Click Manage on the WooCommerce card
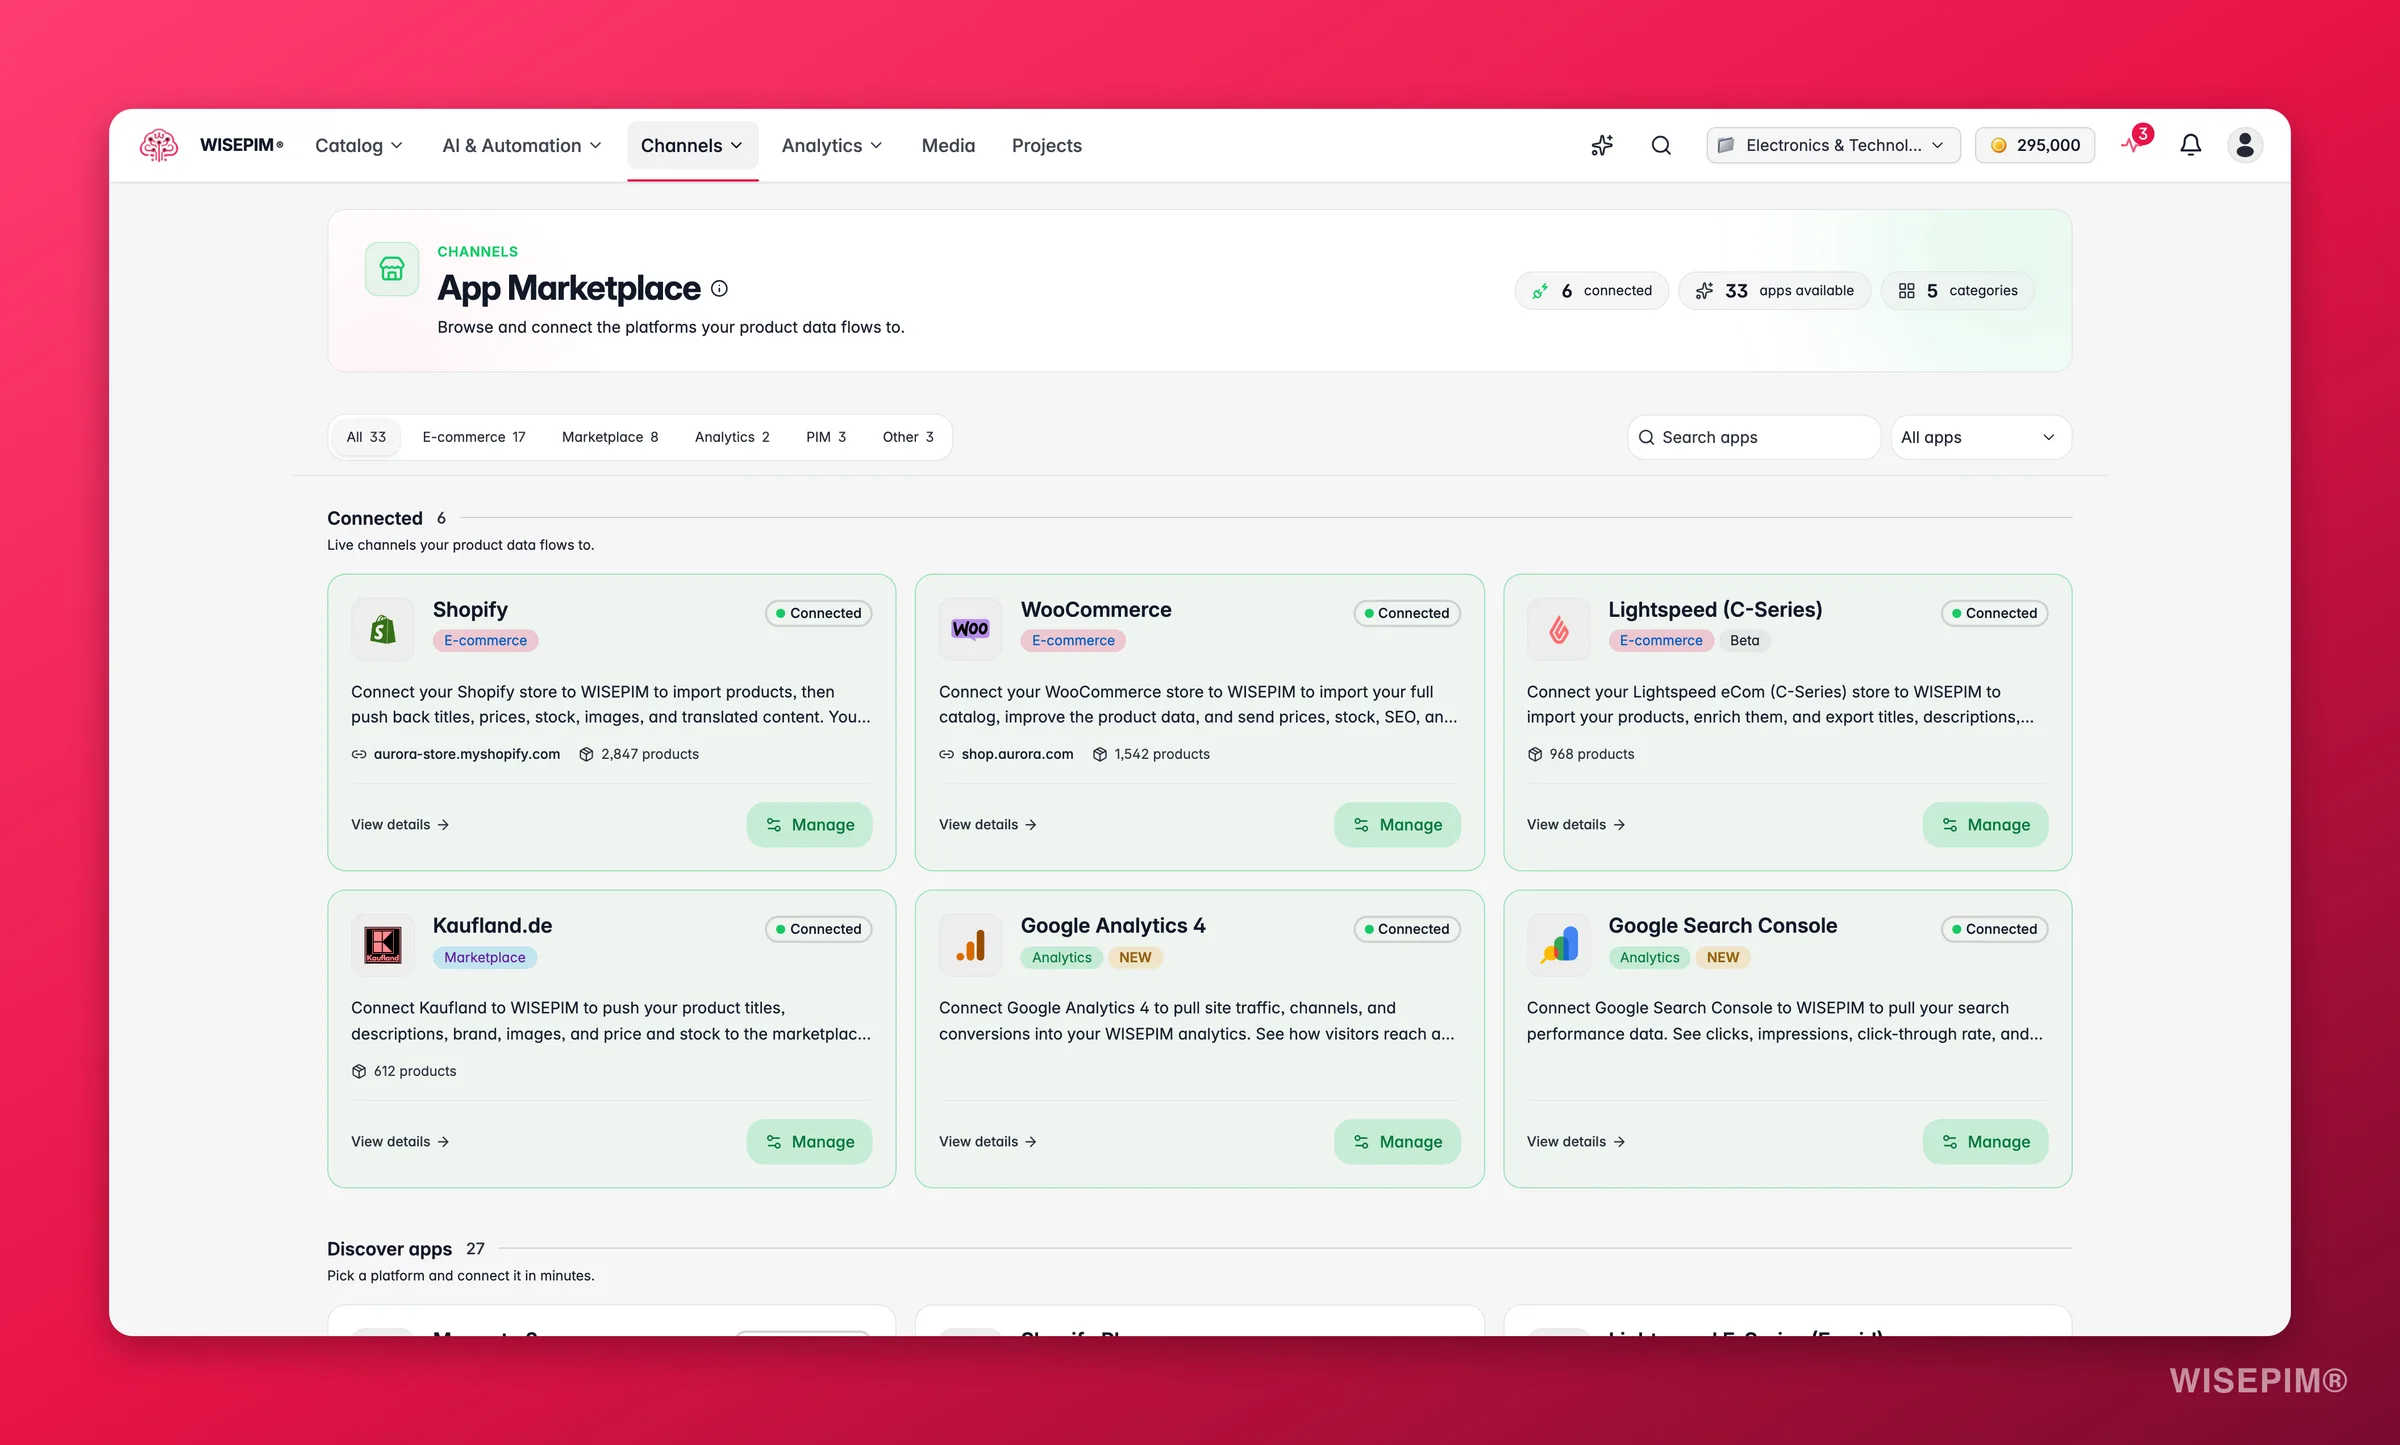The width and height of the screenshot is (2400, 1445). tap(1397, 825)
